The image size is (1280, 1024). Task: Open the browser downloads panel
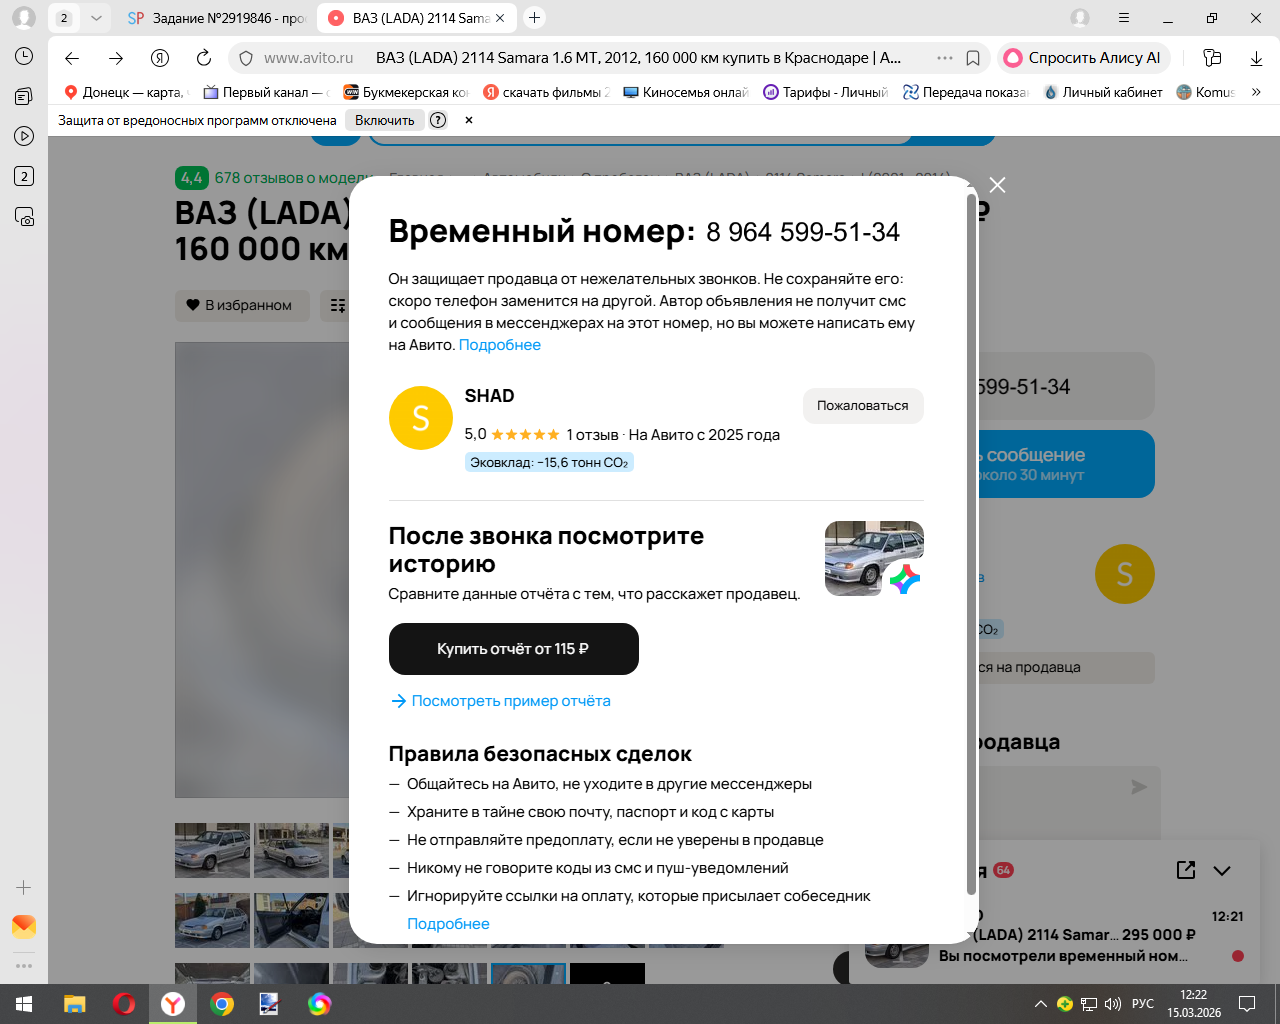pos(1256,58)
